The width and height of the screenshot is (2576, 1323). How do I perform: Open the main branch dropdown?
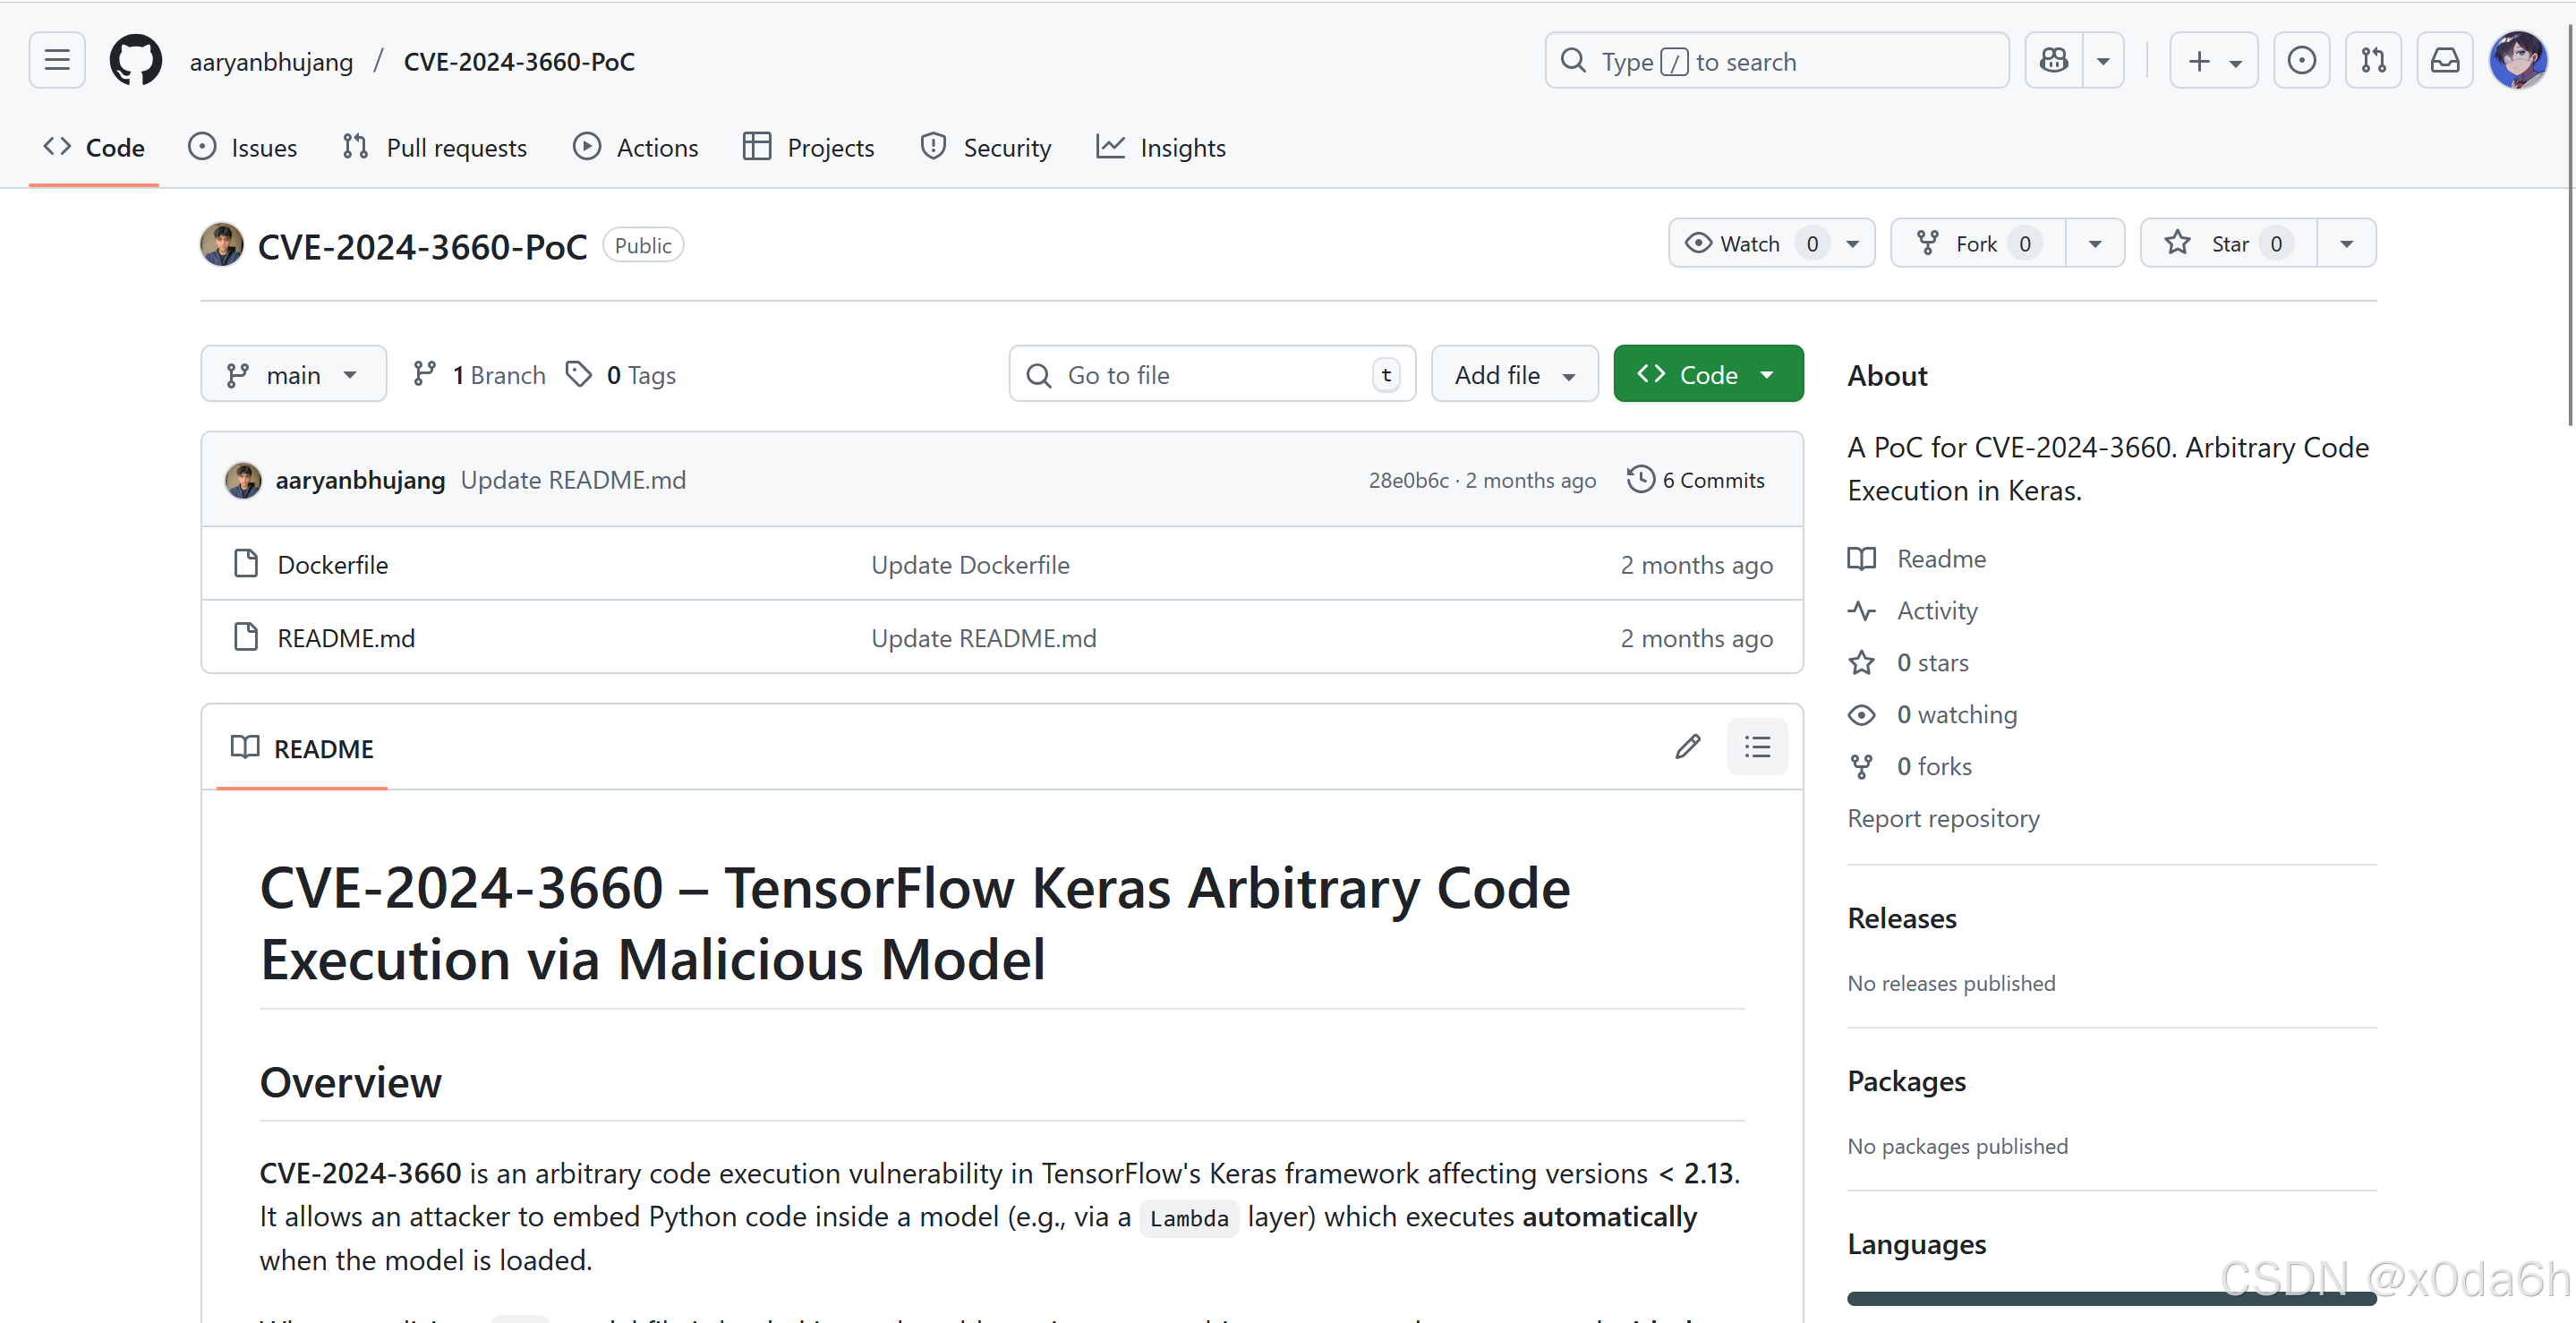(293, 375)
